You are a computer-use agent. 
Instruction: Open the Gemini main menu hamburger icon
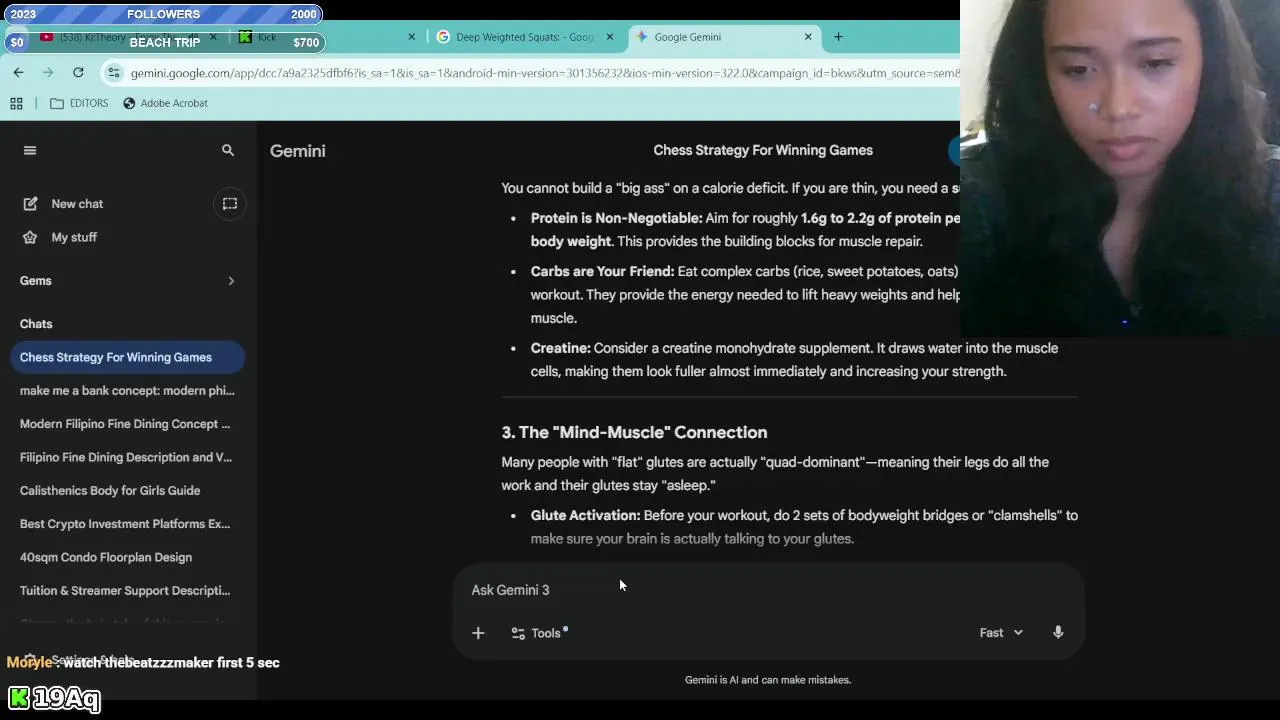pos(30,150)
